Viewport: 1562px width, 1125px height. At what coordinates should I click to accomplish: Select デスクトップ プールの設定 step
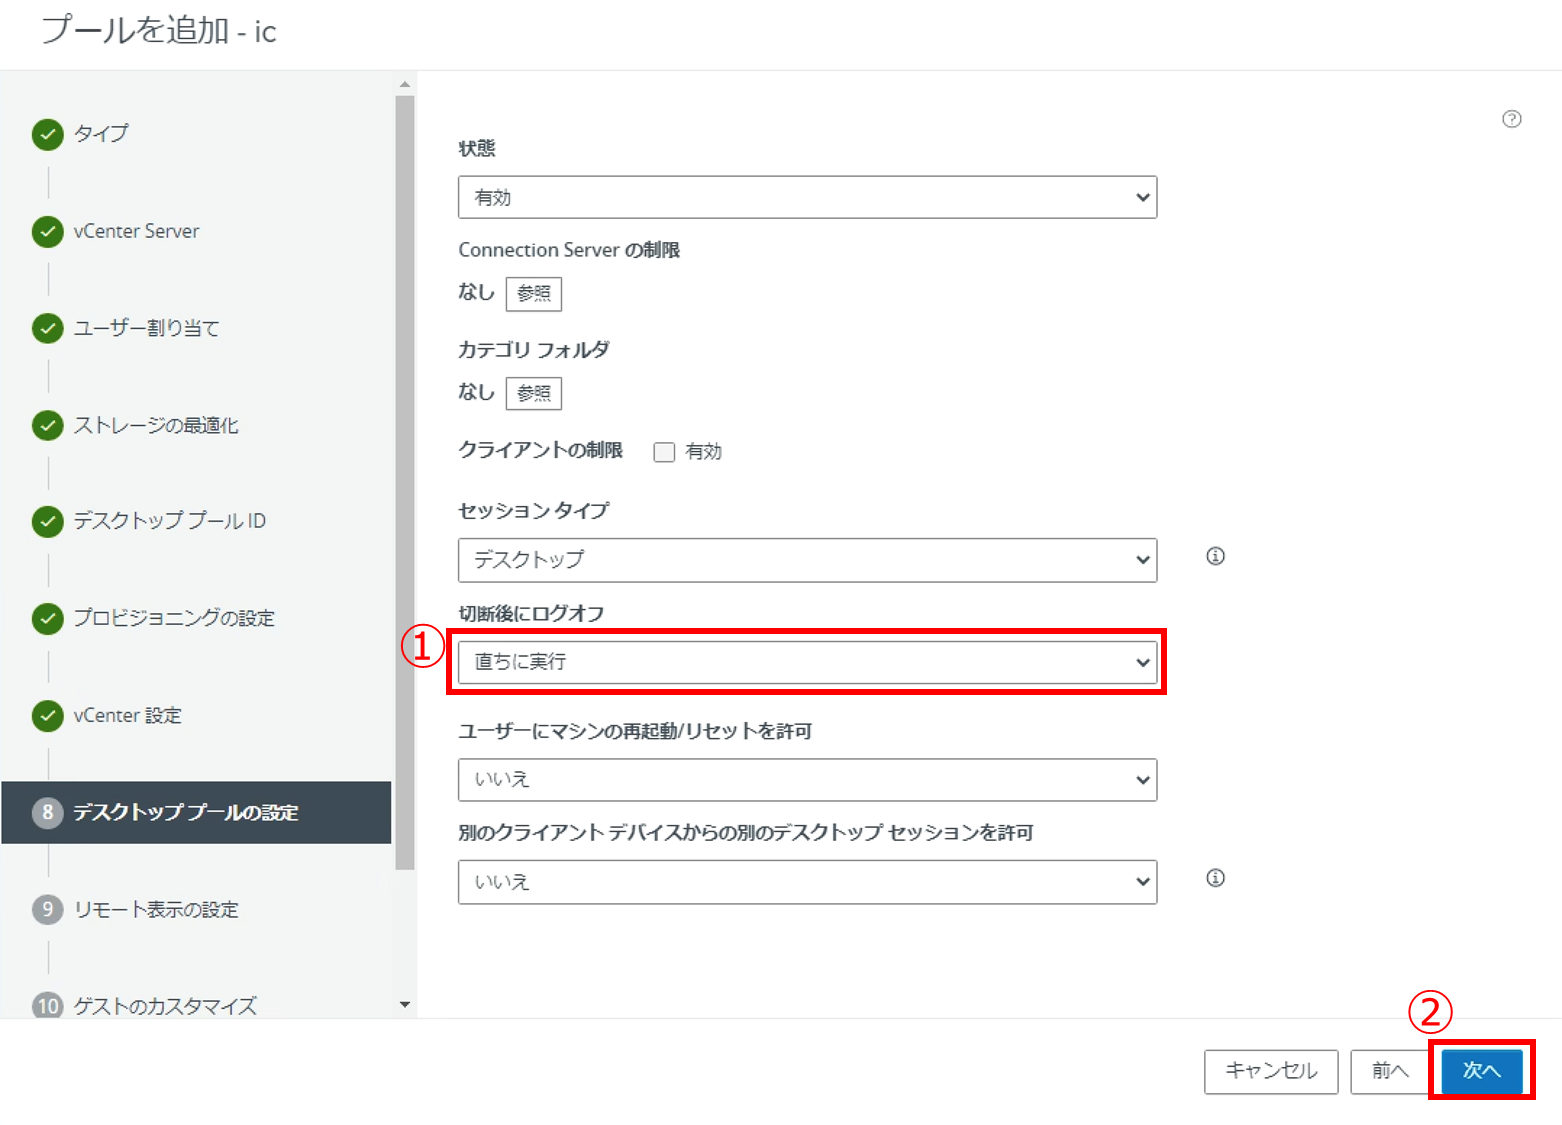tap(185, 812)
